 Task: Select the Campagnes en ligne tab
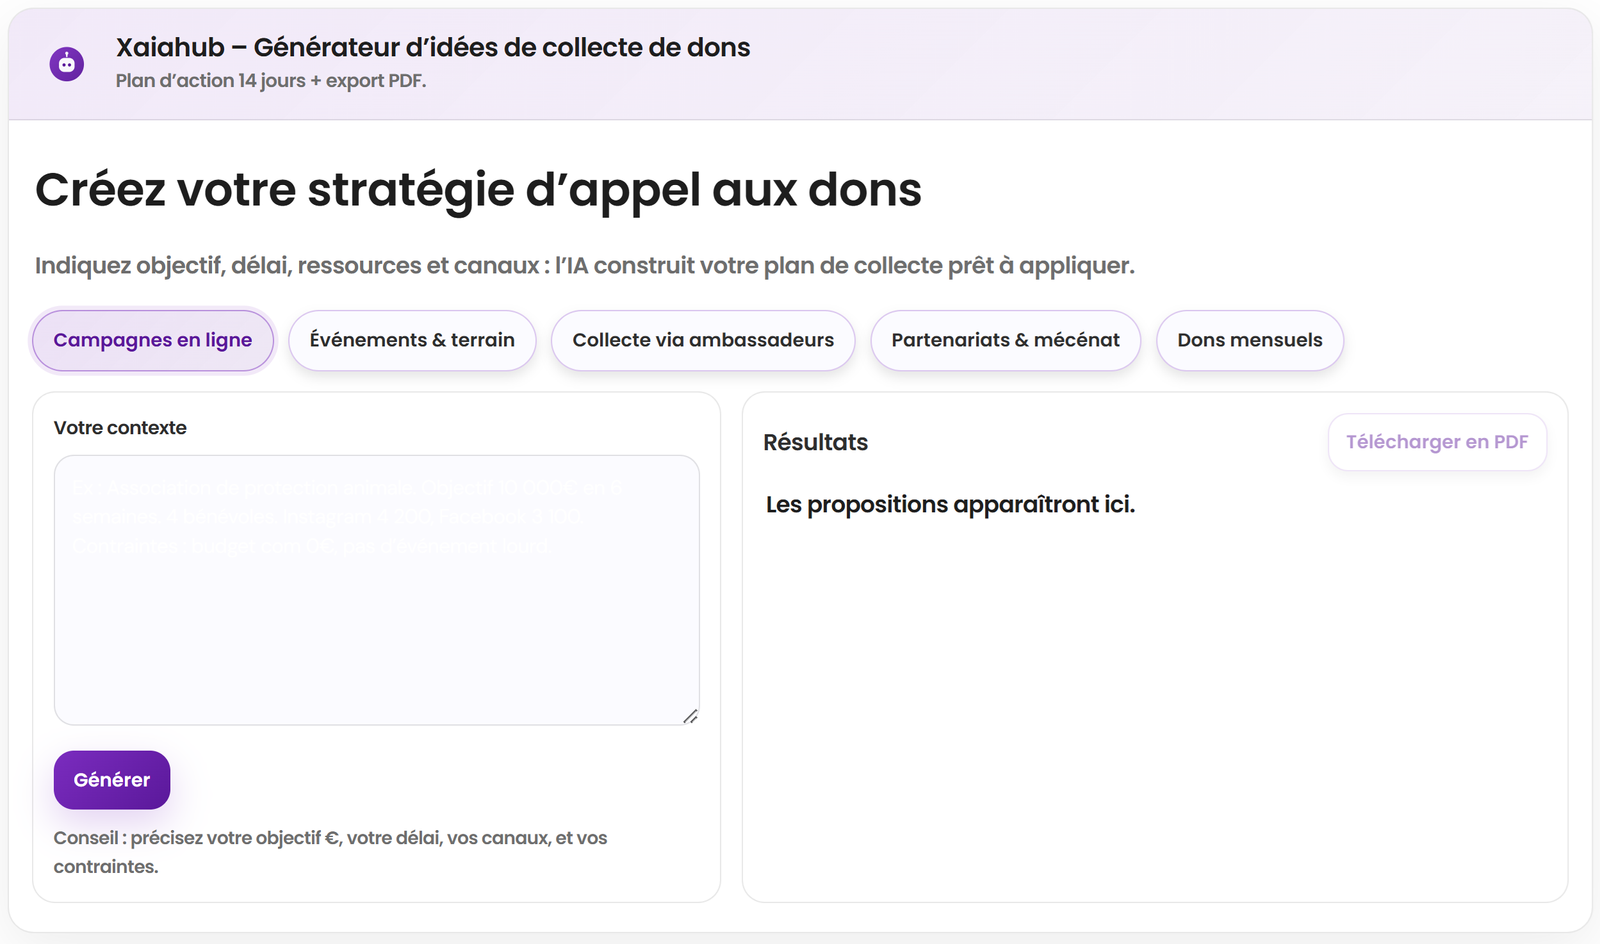(x=153, y=340)
